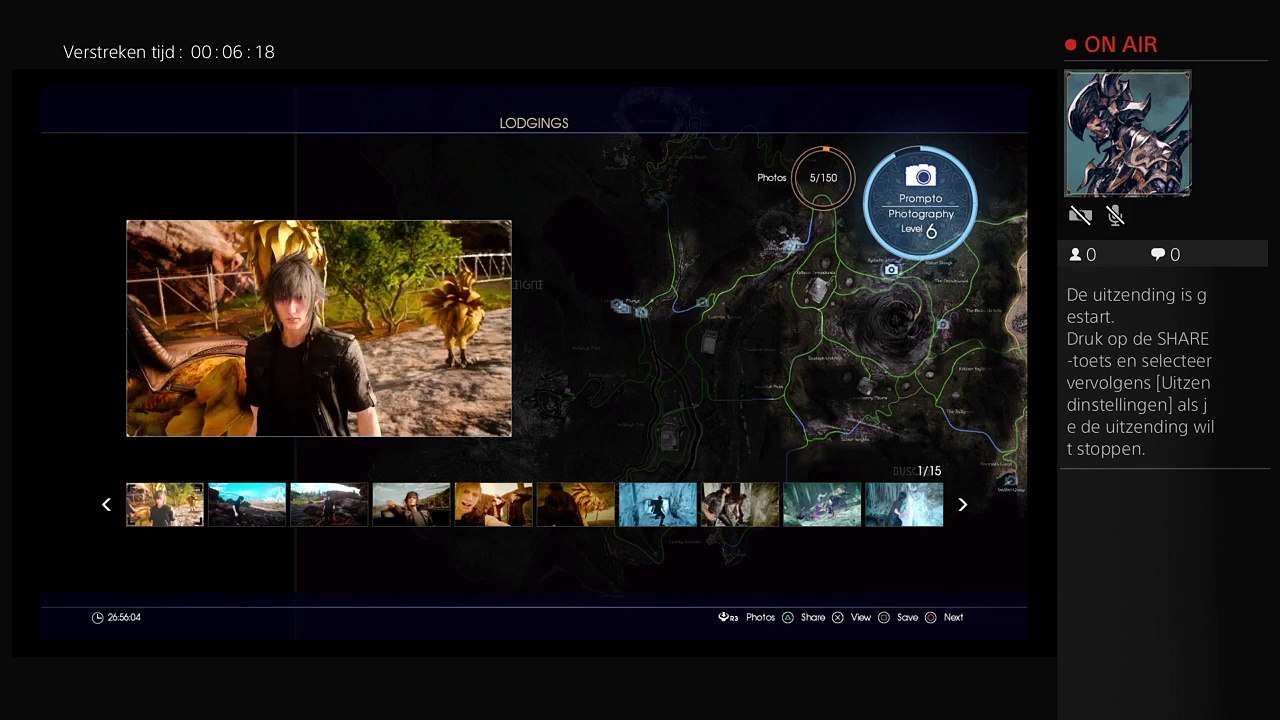1280x720 pixels.
Task: Click the Photos 5/150 counter ring
Action: tap(823, 178)
